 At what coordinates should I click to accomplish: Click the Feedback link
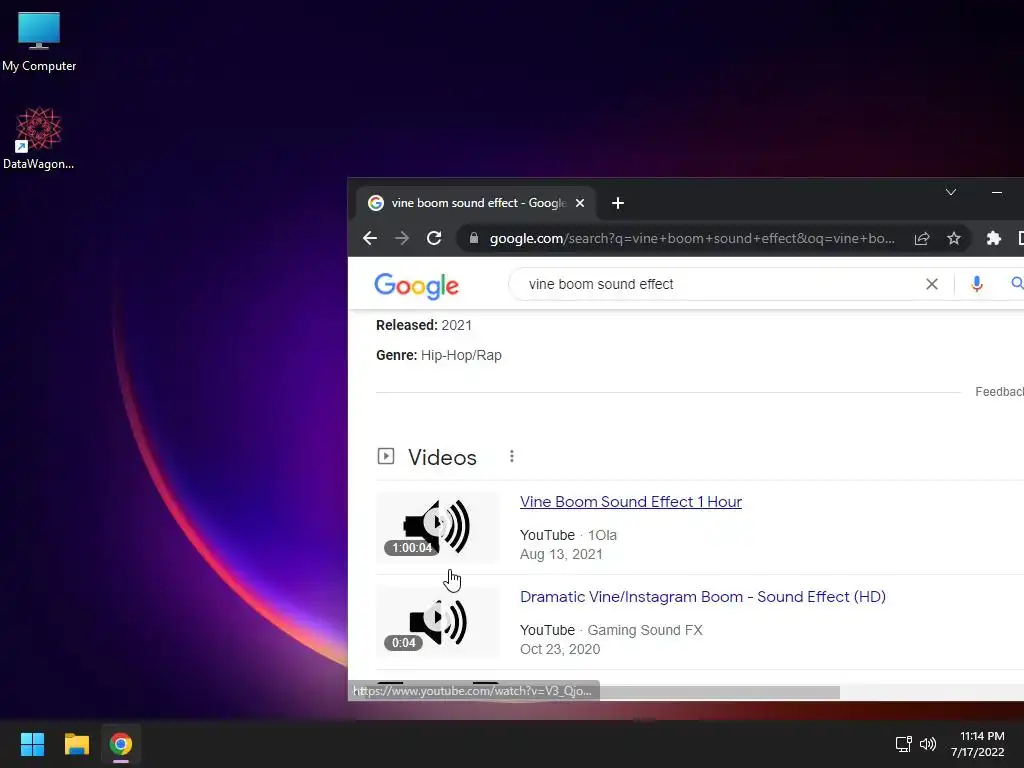click(x=999, y=392)
